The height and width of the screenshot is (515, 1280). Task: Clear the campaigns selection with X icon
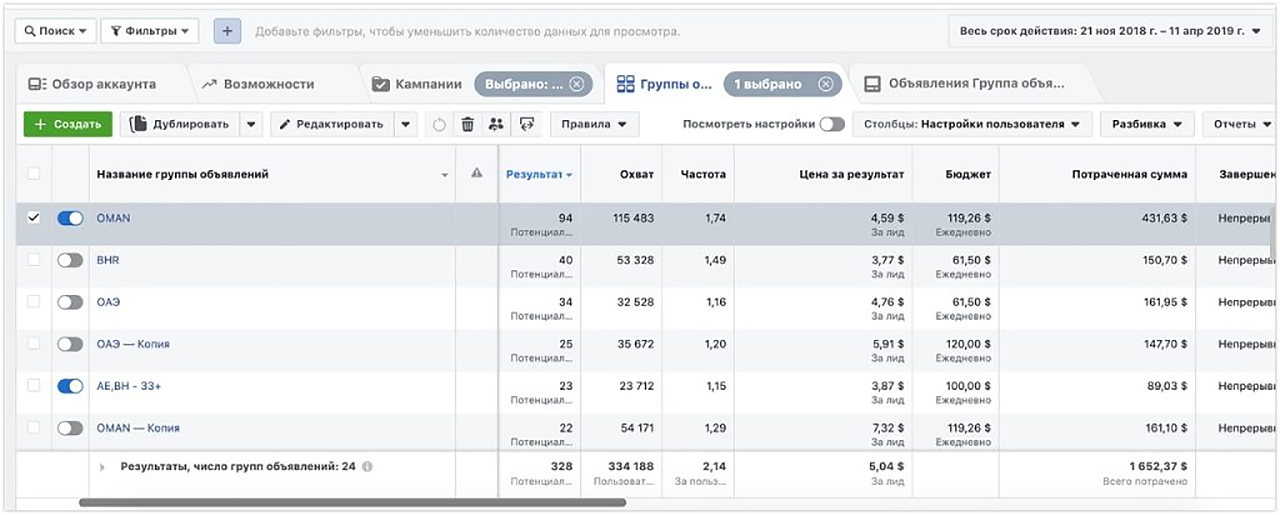(x=577, y=84)
